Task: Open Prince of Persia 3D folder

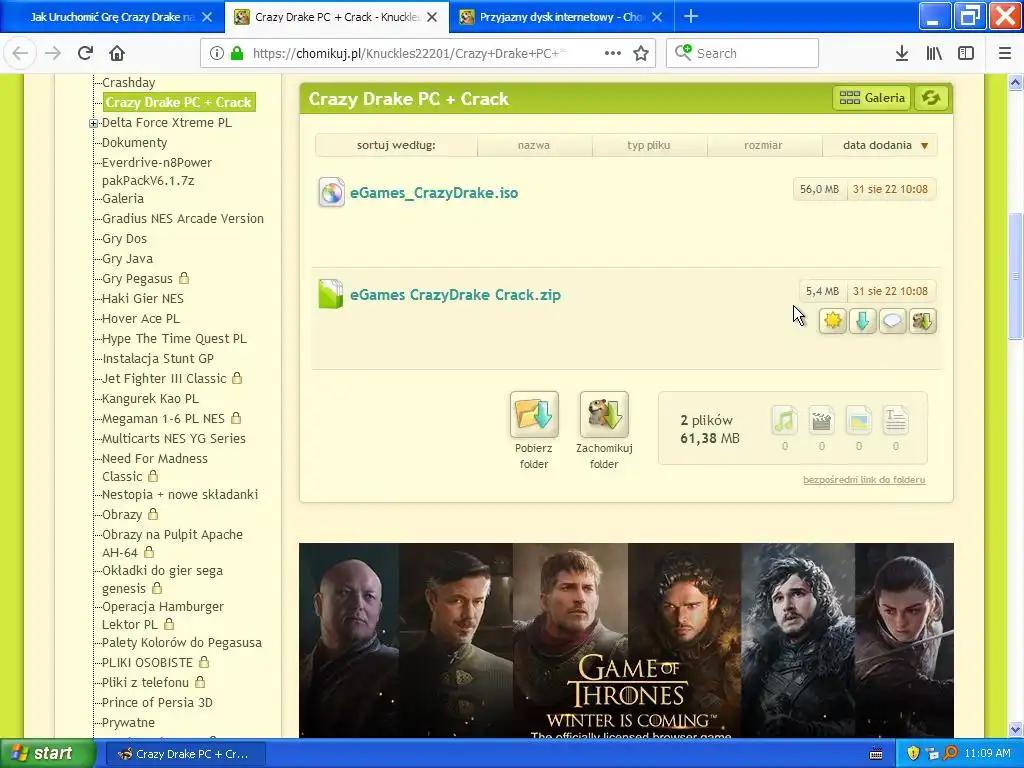Action: tap(157, 703)
